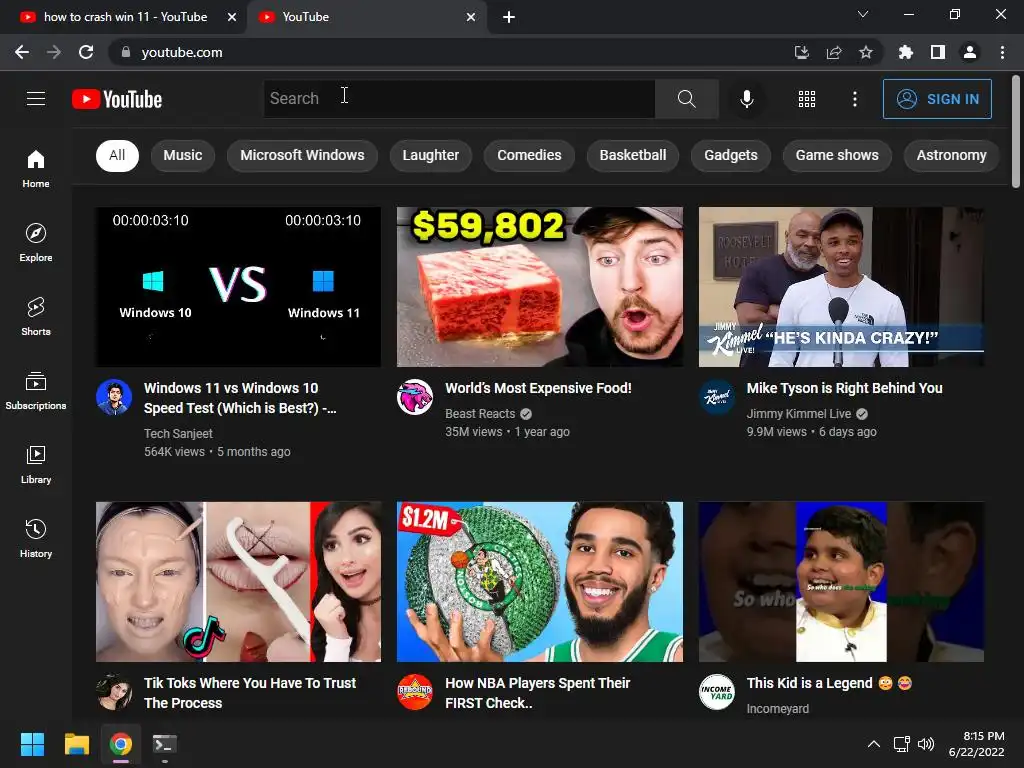Image resolution: width=1024 pixels, height=768 pixels.
Task: Select the YouTube browser tab
Action: click(366, 17)
